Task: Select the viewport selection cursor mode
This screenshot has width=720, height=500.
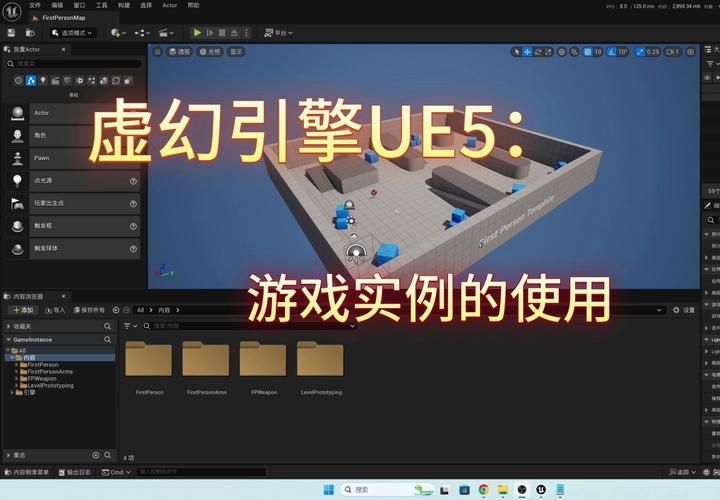Action: pos(517,52)
